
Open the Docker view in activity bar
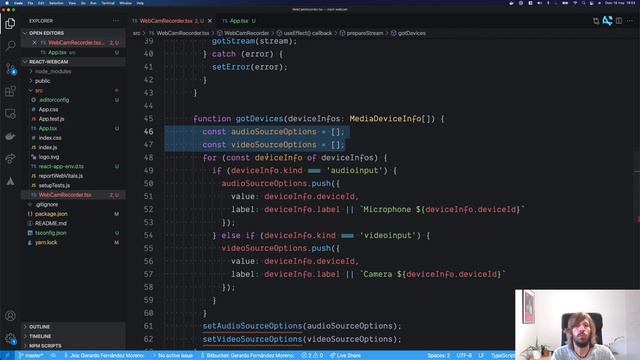point(10,136)
